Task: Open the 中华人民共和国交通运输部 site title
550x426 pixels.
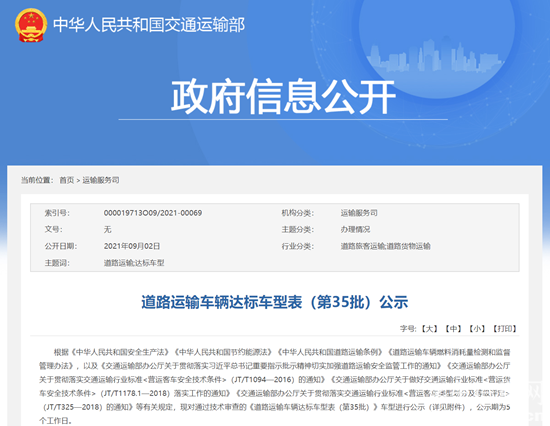Action: coord(149,25)
